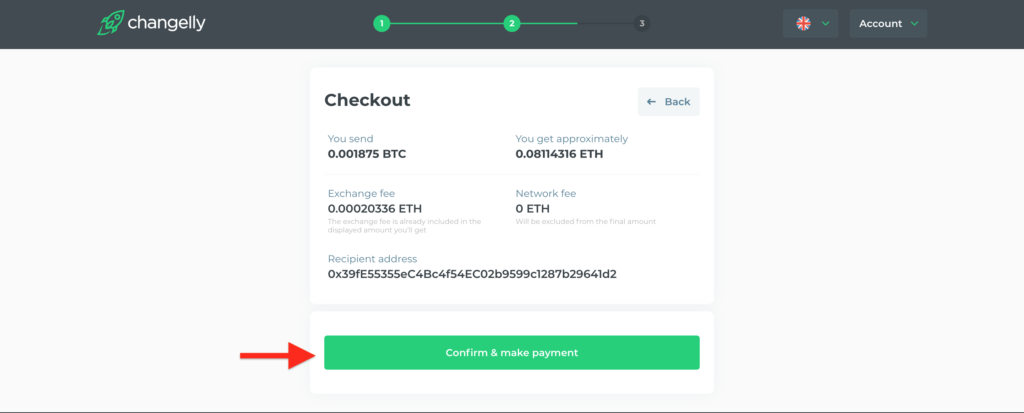Jump to step 3 circle indicator
Viewport: 1024px width, 413px height.
pyautogui.click(x=642, y=24)
